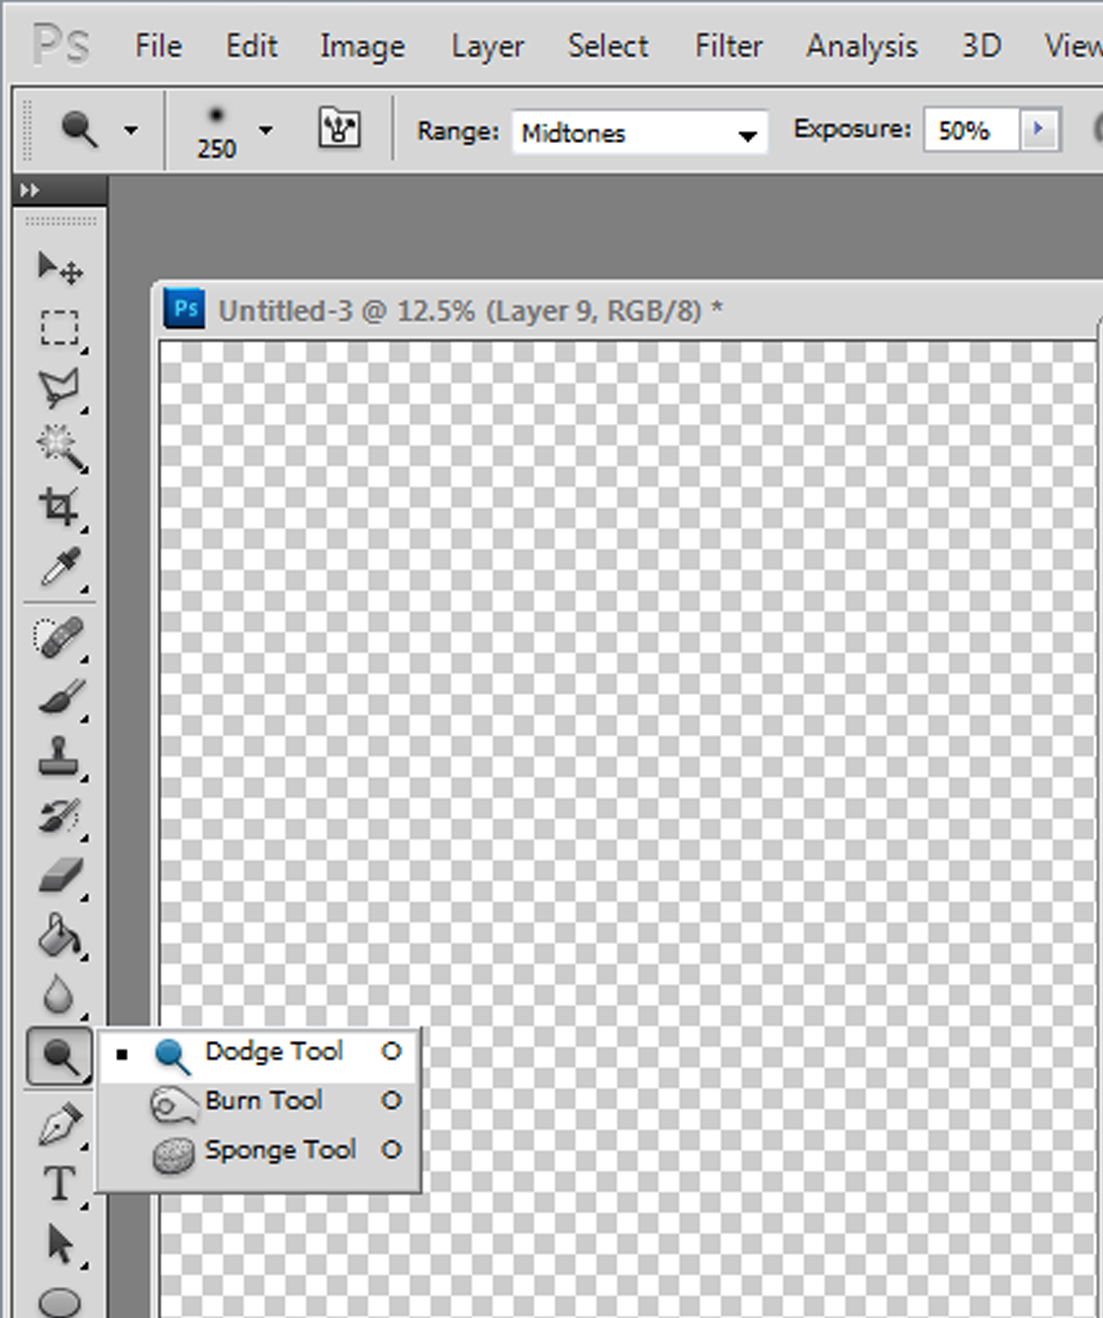
Task: Click the Photoshop Ps application logo
Action: [x=60, y=45]
